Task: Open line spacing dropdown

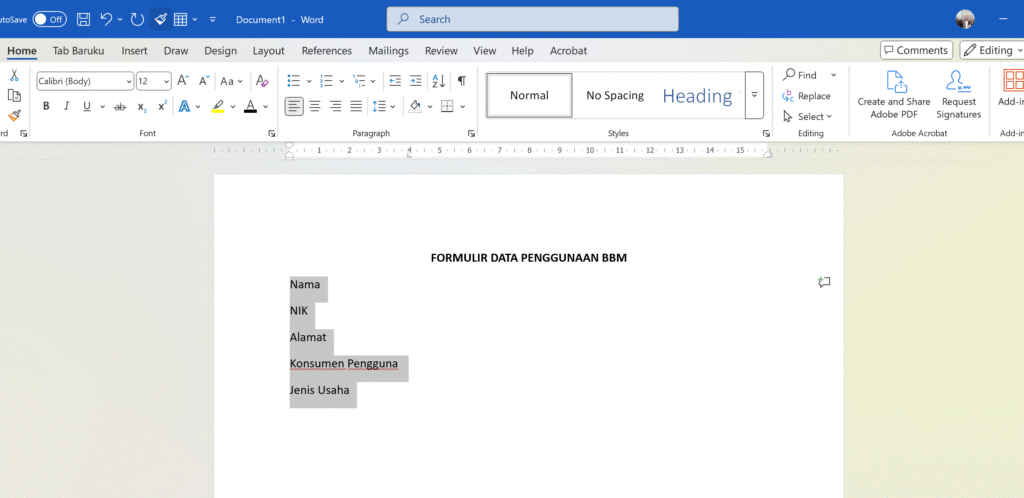Action: (393, 106)
